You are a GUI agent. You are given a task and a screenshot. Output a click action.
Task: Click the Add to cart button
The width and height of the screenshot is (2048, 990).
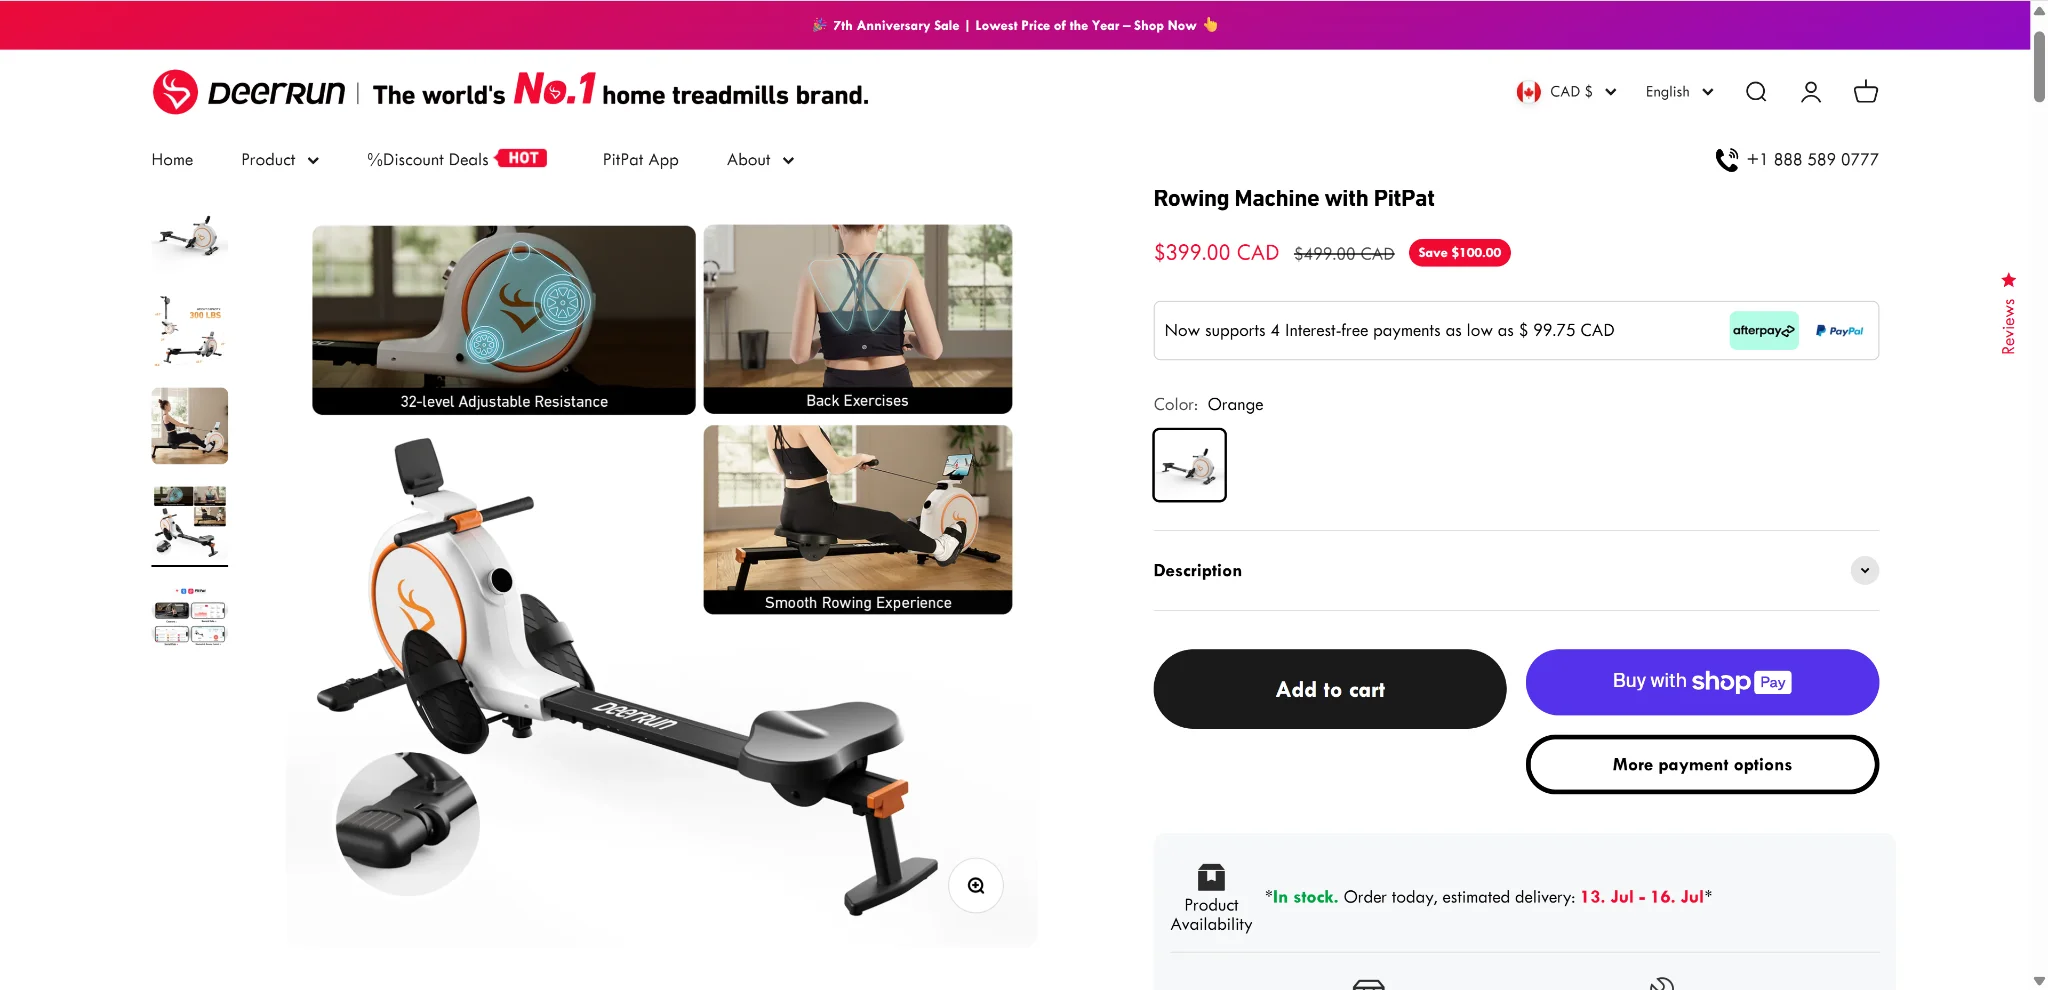pyautogui.click(x=1330, y=689)
